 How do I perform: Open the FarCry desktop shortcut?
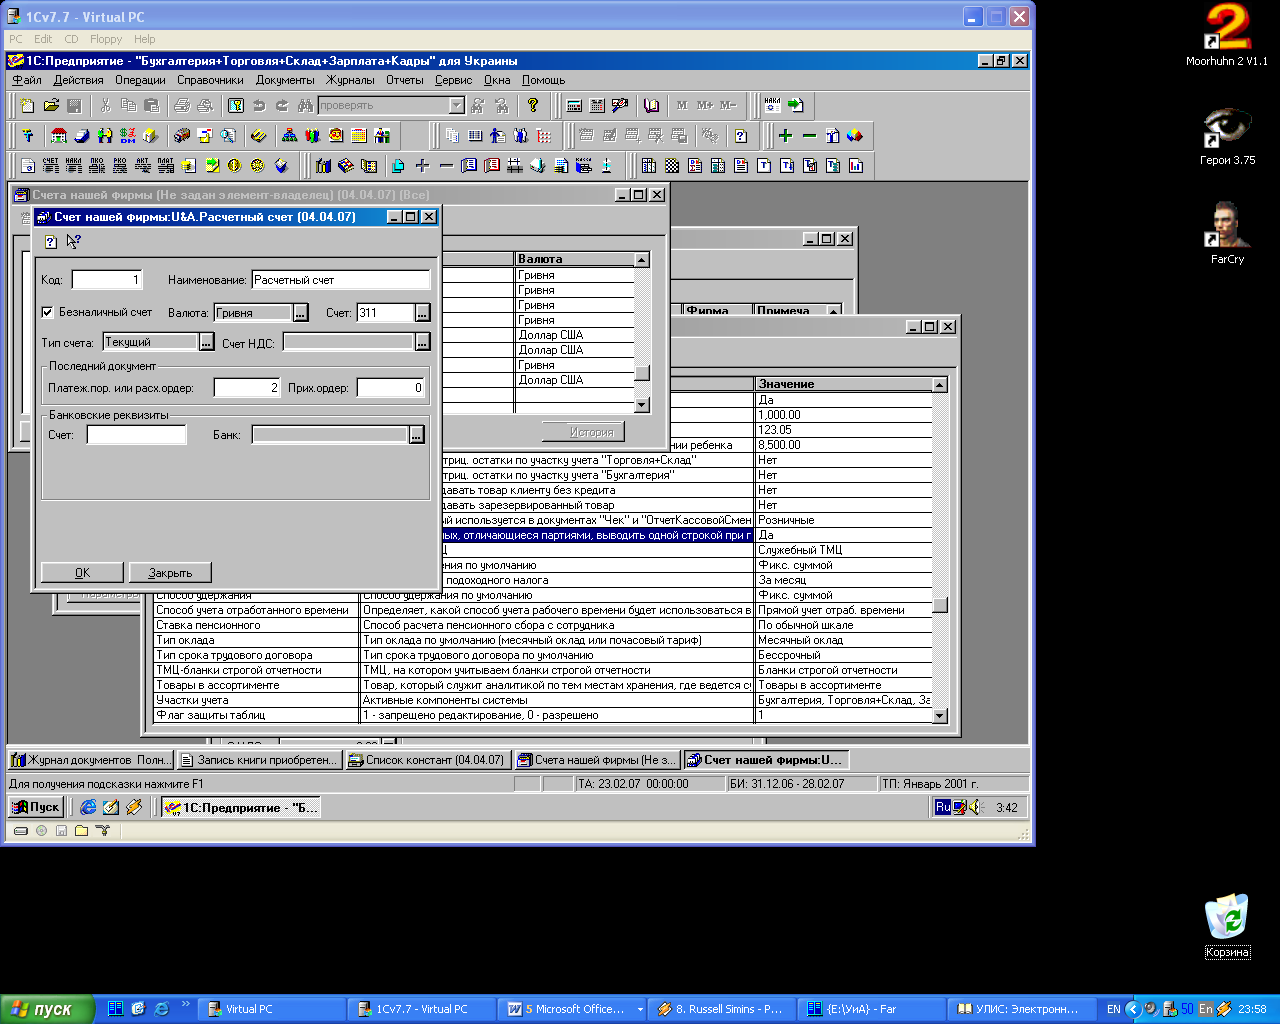coord(1227,233)
